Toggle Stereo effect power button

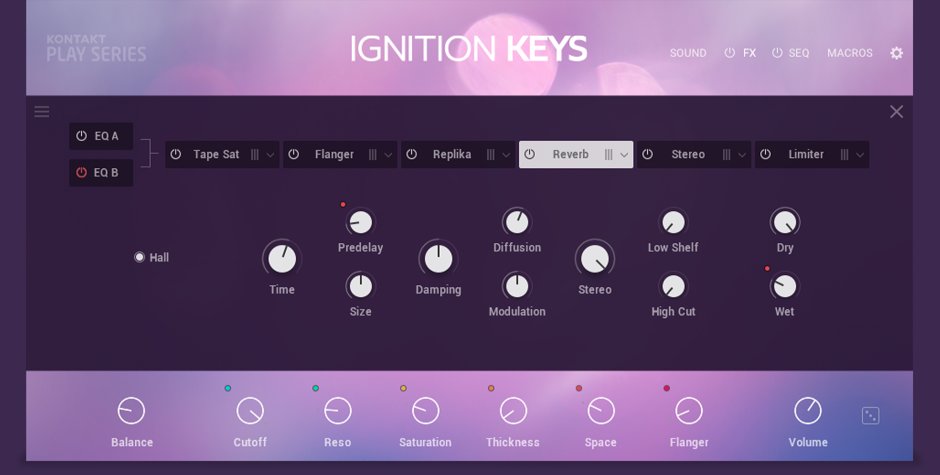[x=647, y=154]
